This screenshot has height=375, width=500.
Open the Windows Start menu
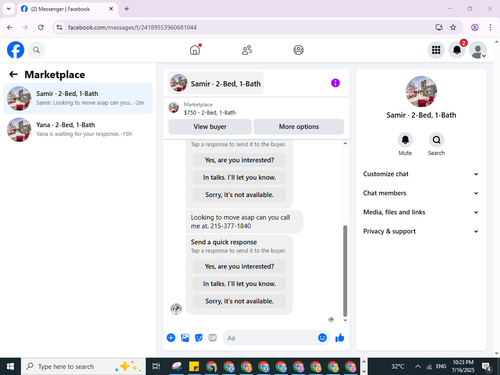[x=10, y=366]
